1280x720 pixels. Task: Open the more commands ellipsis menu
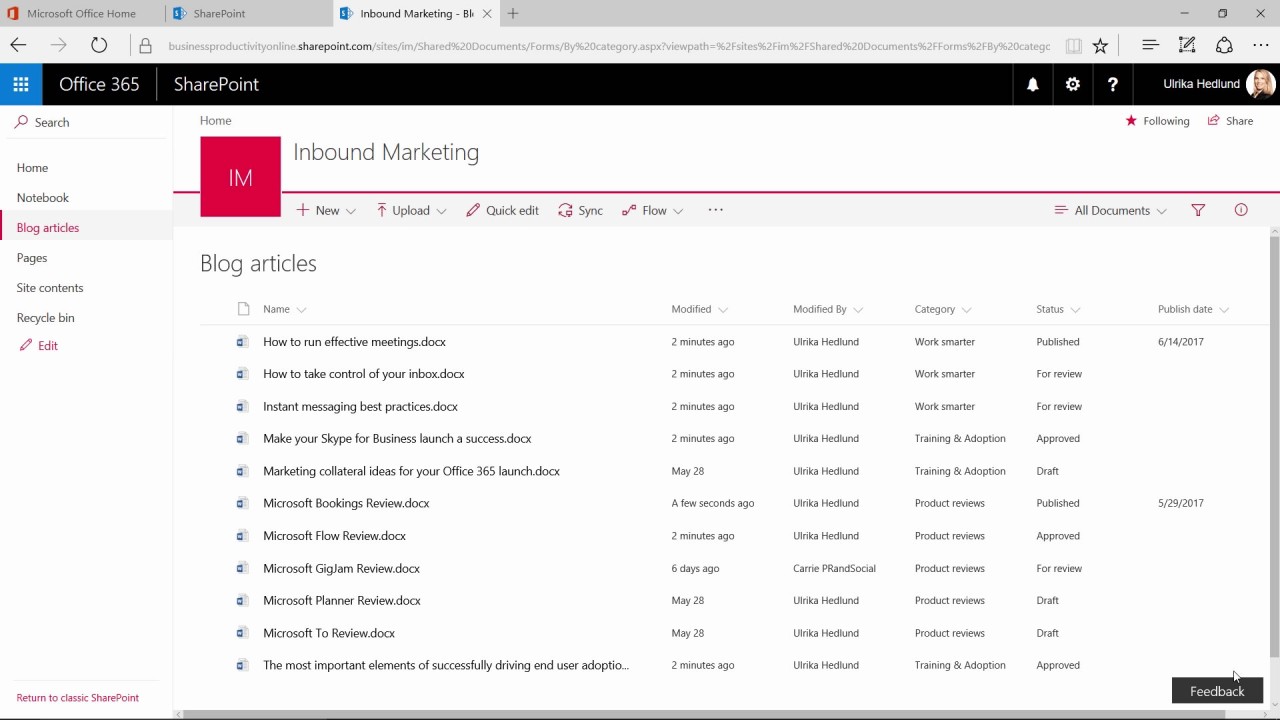[x=716, y=211]
